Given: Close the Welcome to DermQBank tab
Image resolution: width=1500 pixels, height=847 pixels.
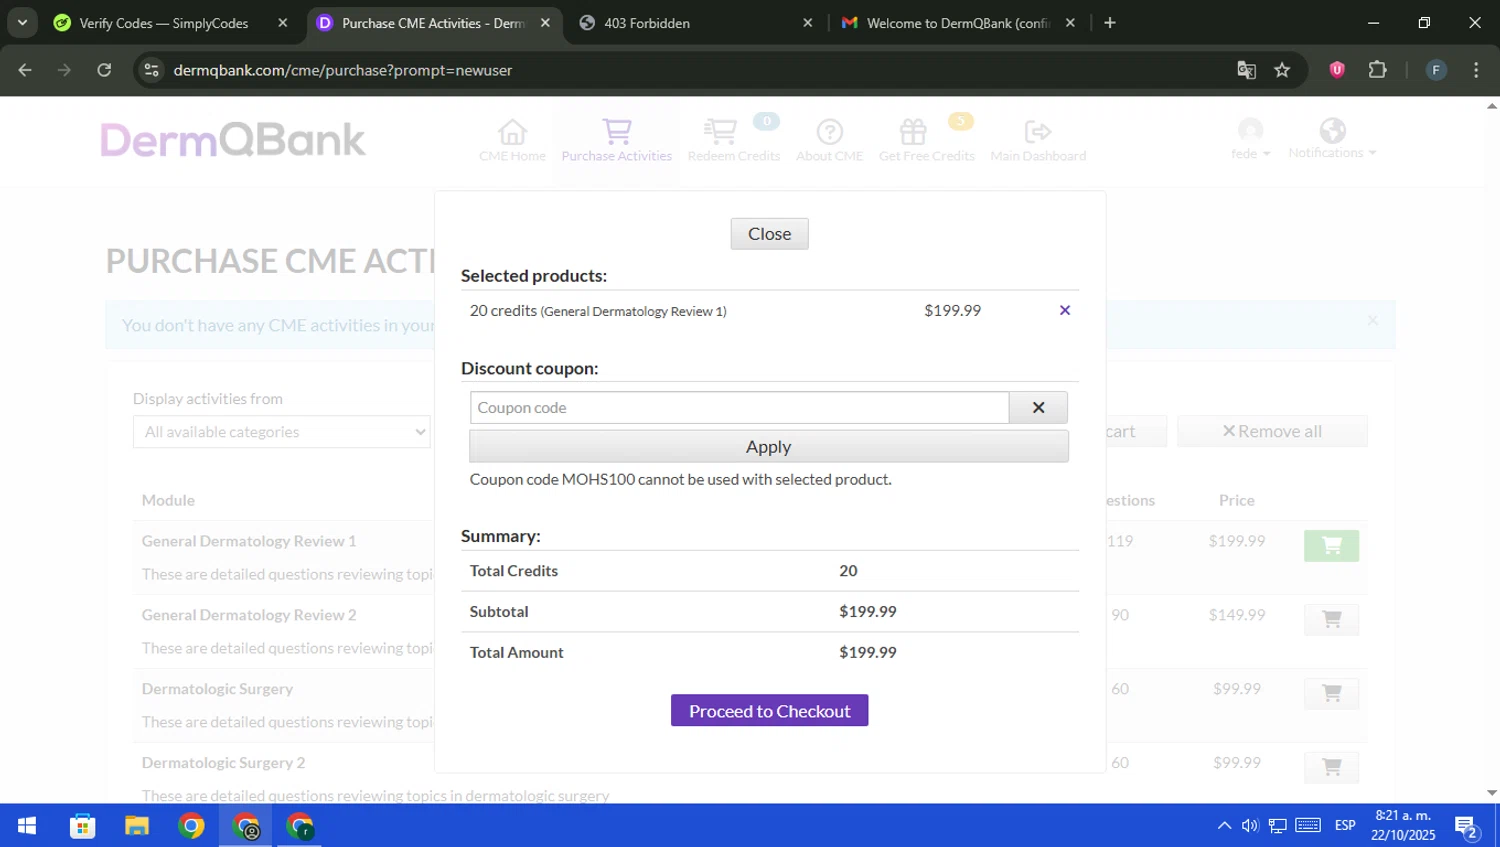Looking at the screenshot, I should (x=1070, y=23).
